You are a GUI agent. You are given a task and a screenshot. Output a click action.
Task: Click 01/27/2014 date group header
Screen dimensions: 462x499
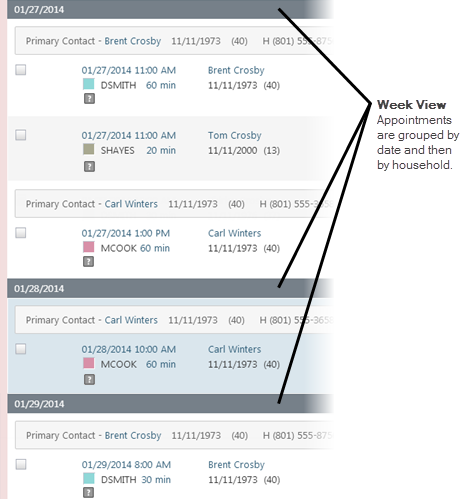click(x=170, y=9)
